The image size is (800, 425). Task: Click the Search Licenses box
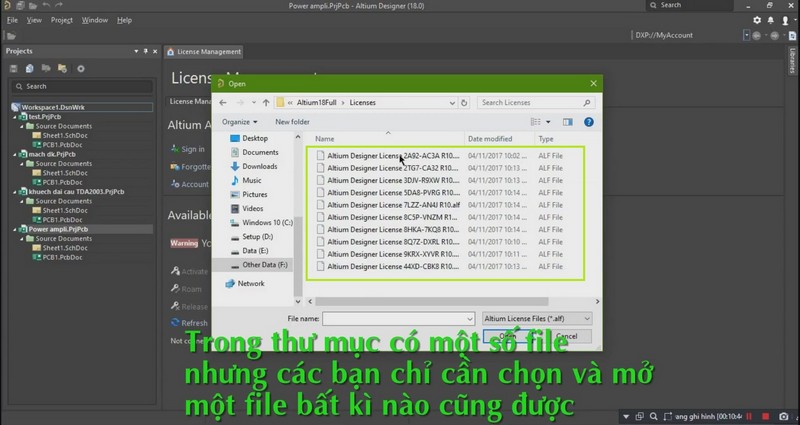click(x=530, y=102)
